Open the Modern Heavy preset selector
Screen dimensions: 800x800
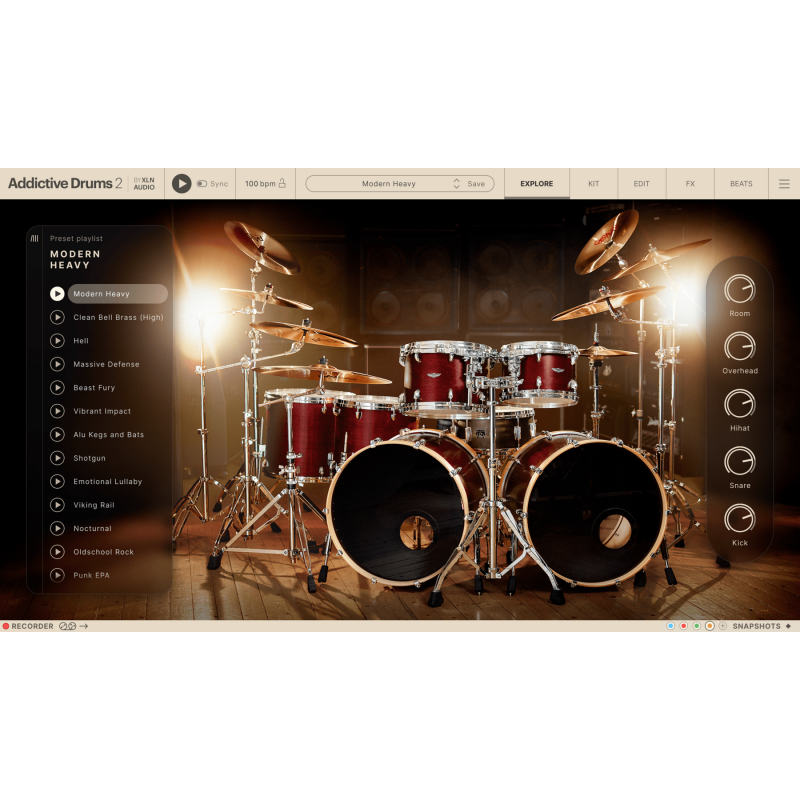[390, 184]
